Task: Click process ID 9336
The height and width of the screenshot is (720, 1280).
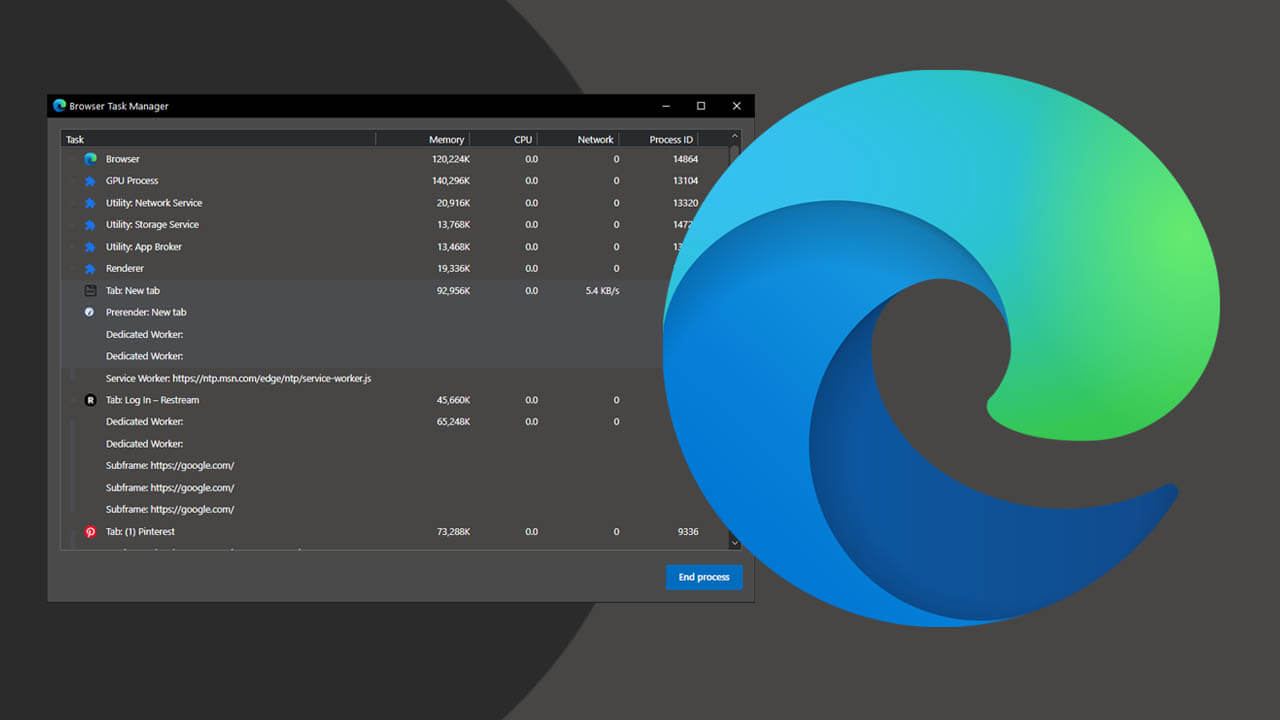Action: point(688,532)
